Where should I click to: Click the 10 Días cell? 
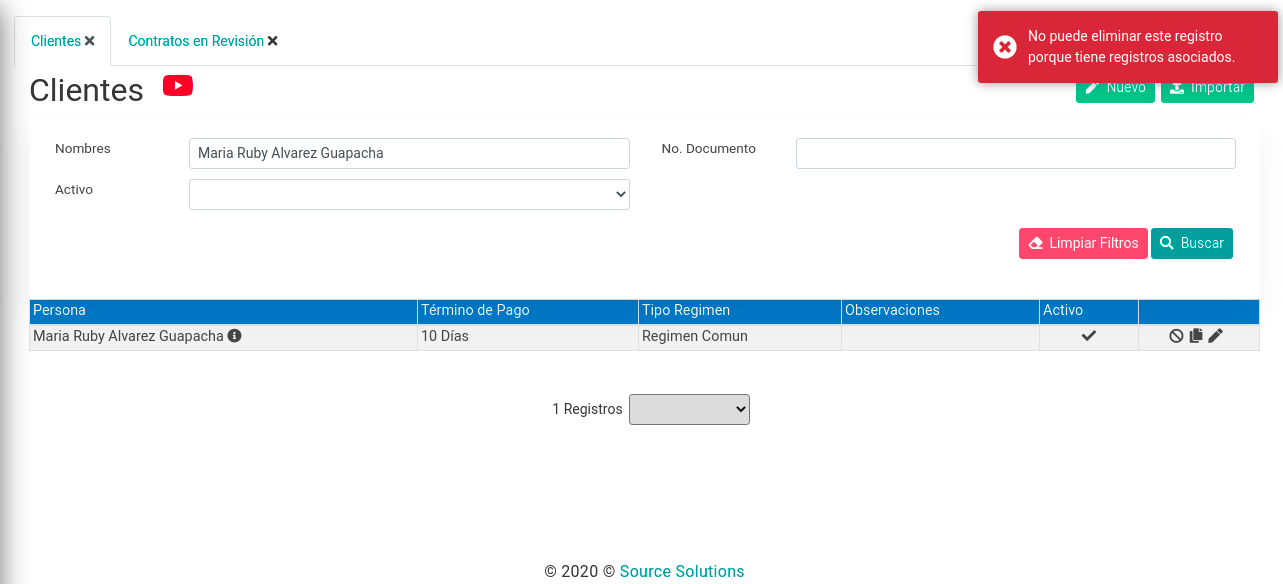[528, 337]
